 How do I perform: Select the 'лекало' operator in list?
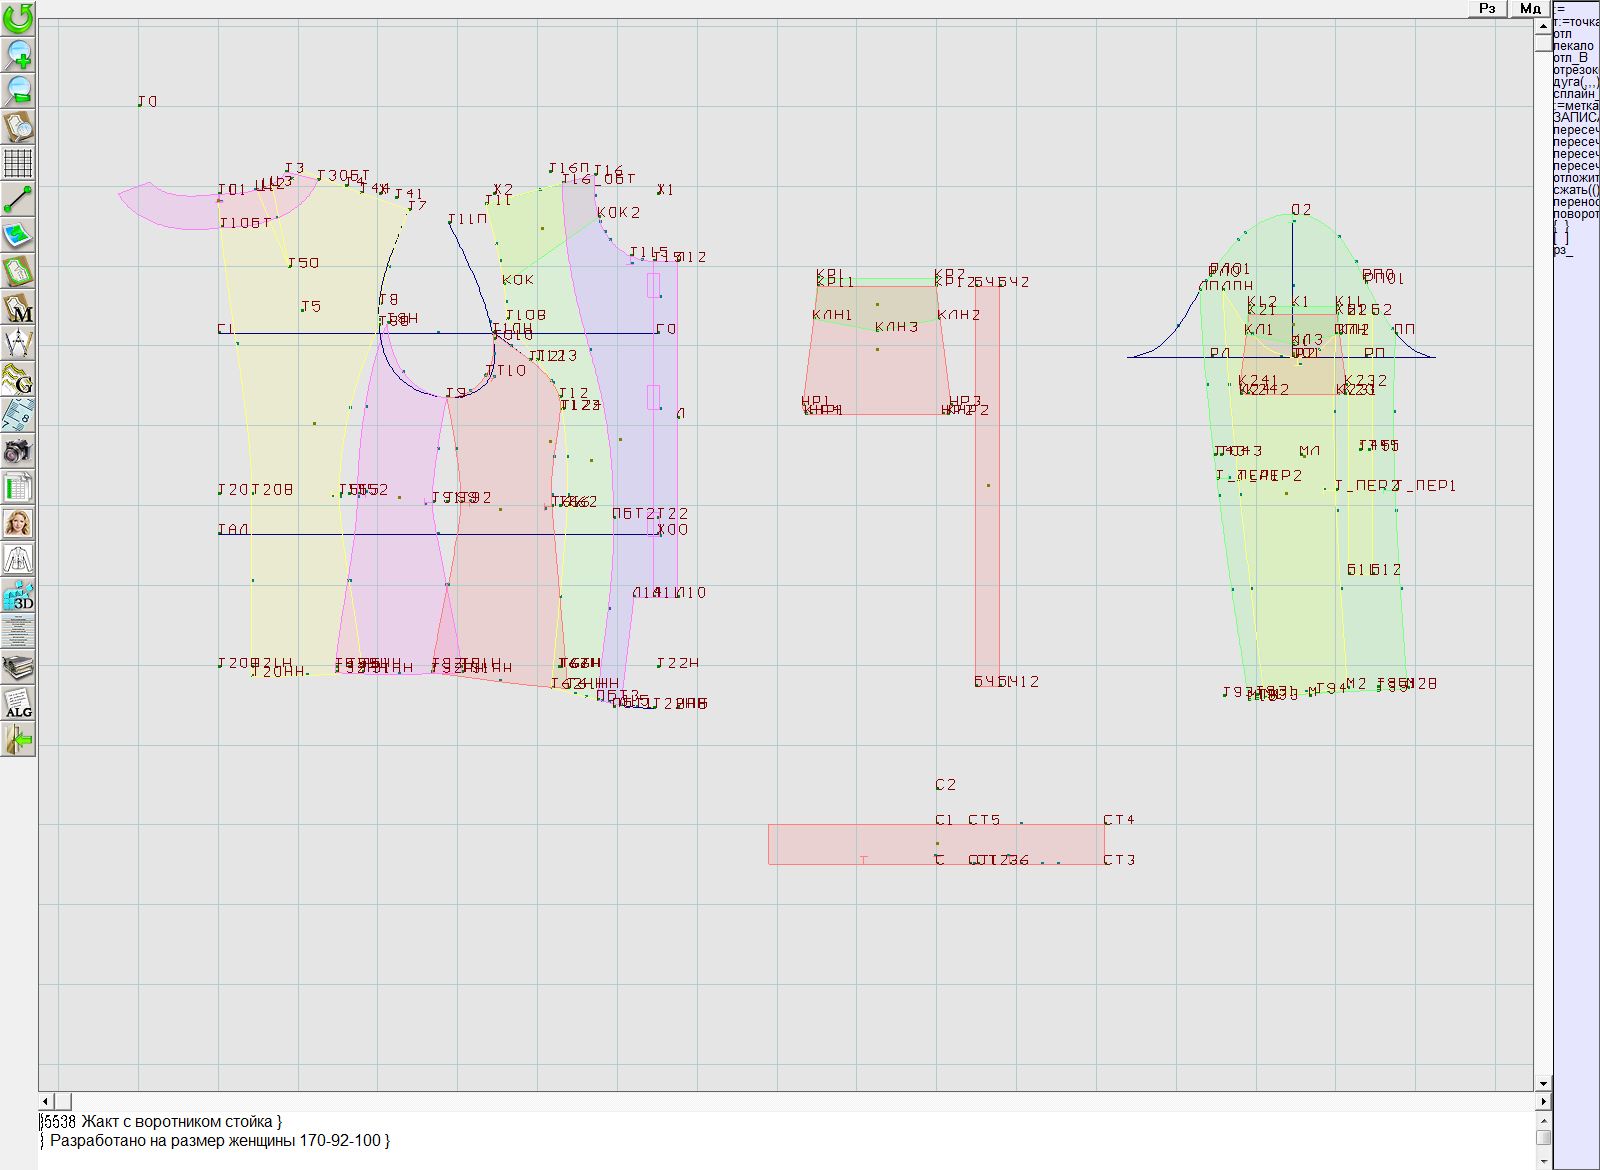(x=1574, y=46)
